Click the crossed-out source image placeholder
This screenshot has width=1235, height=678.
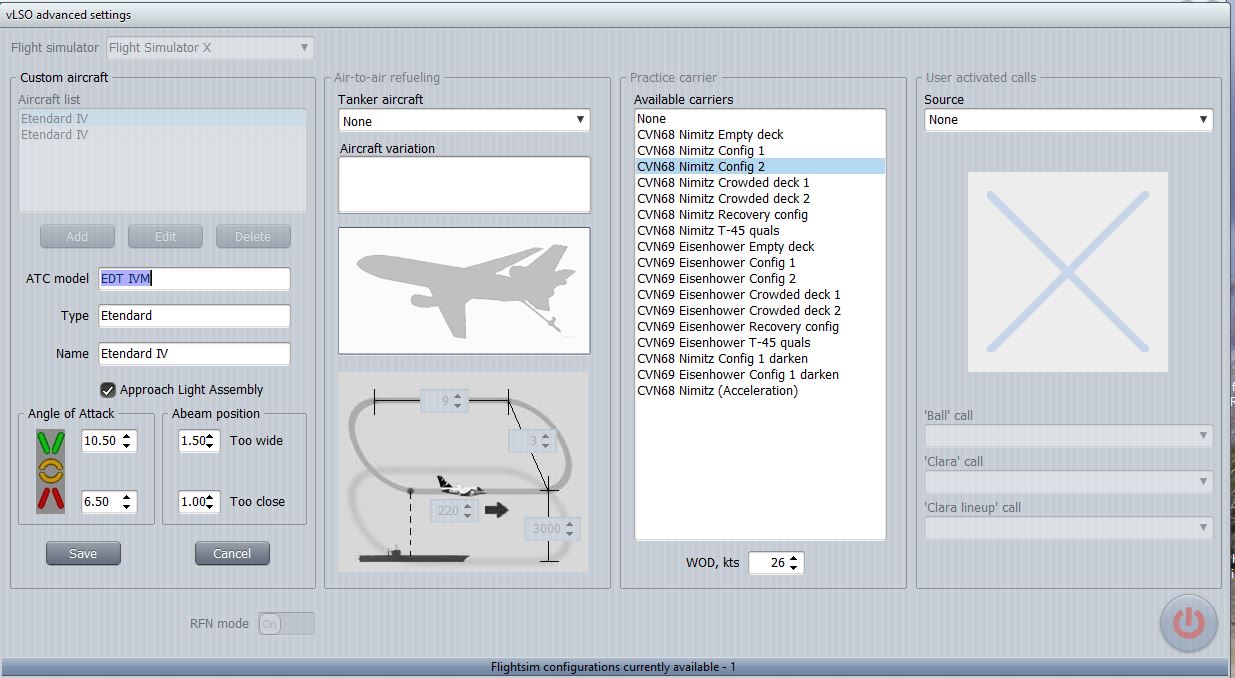(x=1067, y=272)
